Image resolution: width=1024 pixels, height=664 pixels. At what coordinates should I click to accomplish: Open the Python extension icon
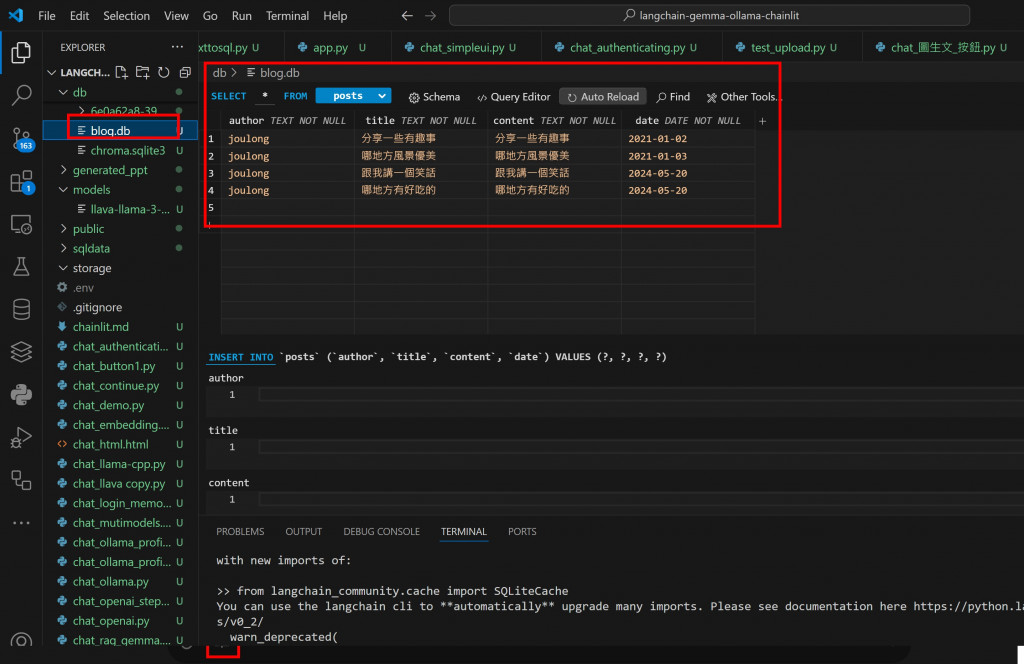pyautogui.click(x=21, y=394)
